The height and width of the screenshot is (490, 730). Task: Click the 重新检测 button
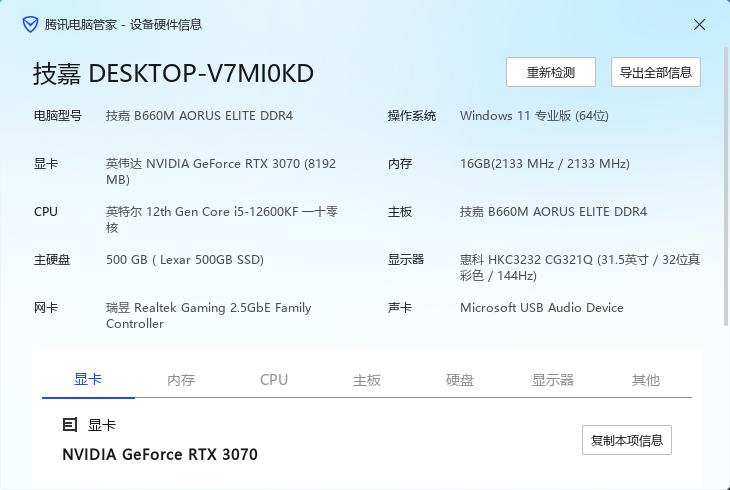(x=550, y=72)
